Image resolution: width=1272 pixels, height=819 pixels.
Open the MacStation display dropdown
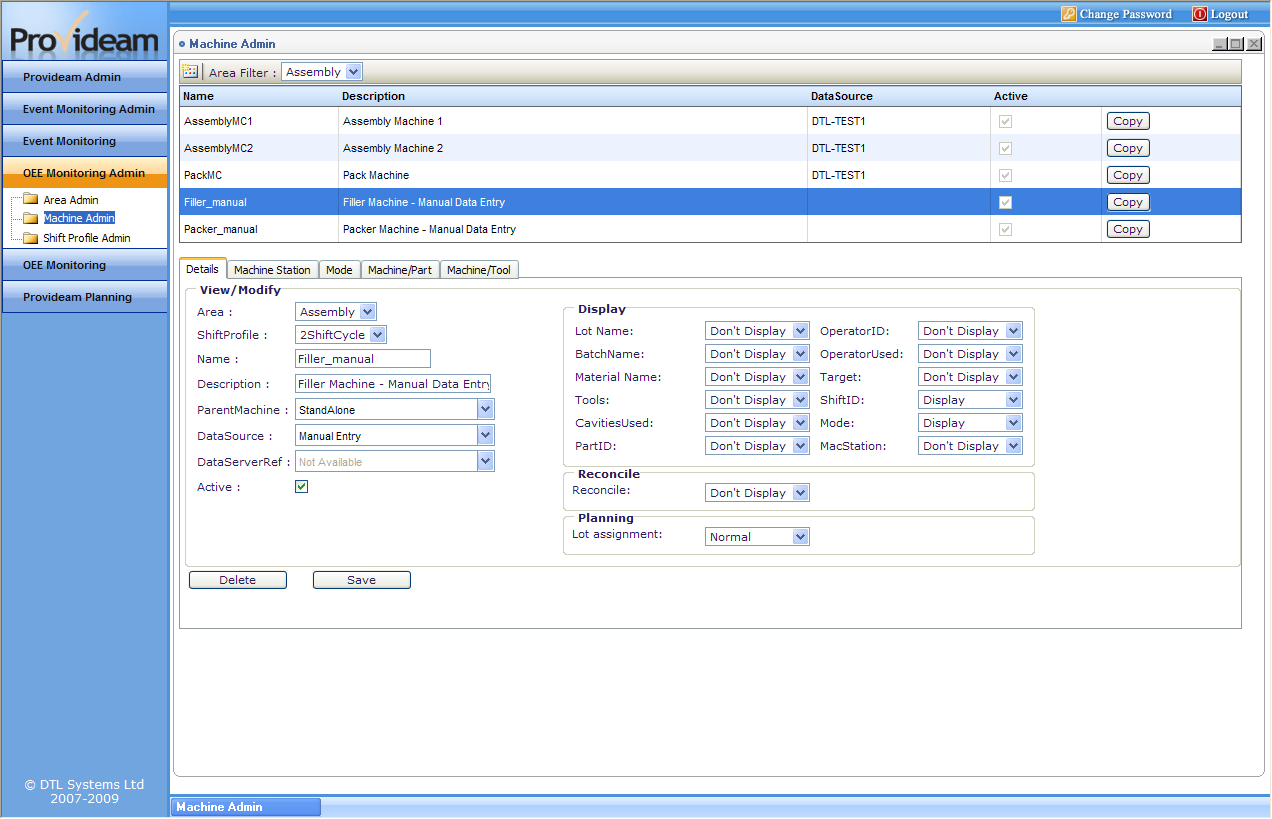(x=970, y=446)
